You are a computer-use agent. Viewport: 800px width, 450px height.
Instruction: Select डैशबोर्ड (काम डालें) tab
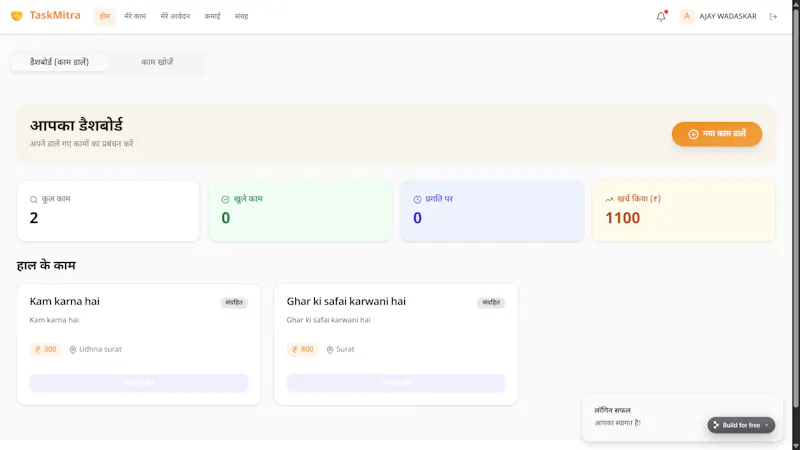click(59, 62)
